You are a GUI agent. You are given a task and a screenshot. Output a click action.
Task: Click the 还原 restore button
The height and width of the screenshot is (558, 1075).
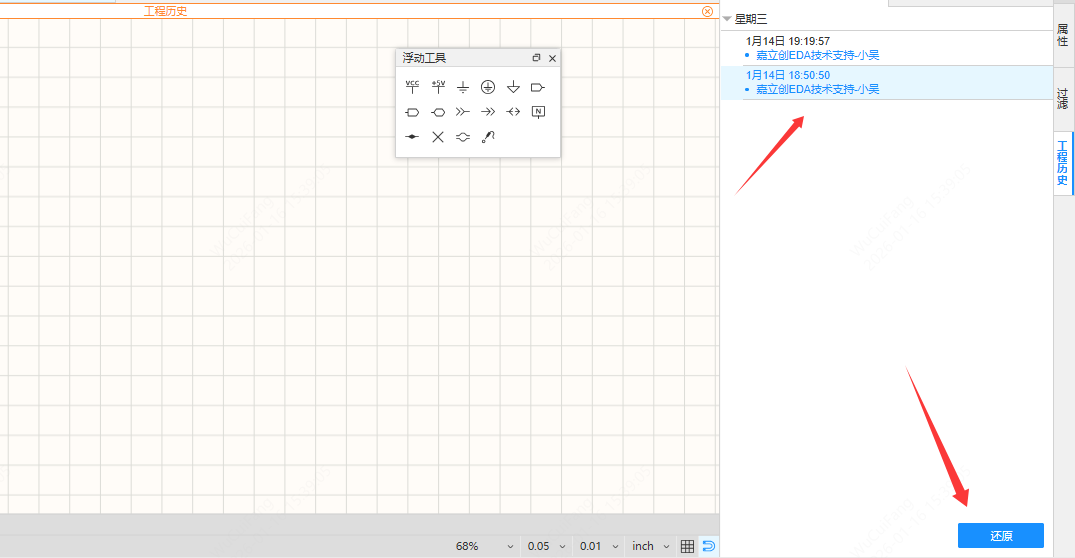pos(1000,536)
